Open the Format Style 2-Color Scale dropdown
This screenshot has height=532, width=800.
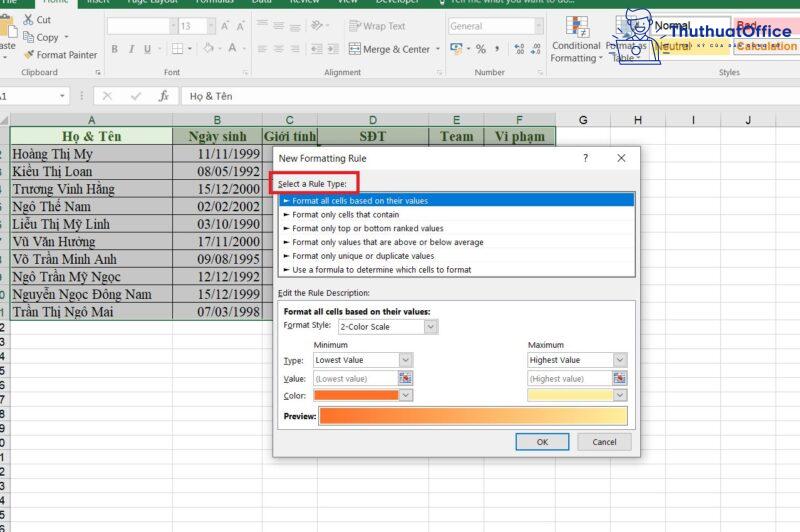[431, 326]
